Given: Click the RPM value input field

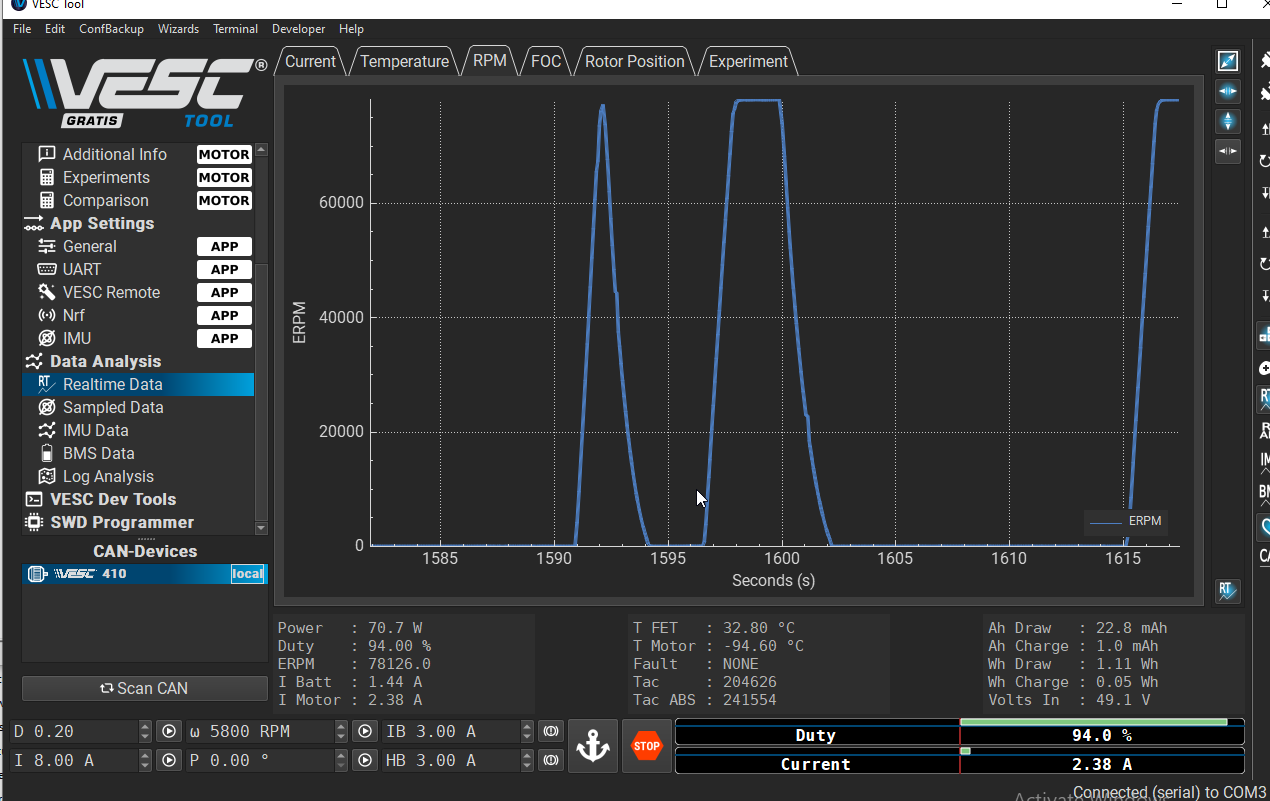Looking at the screenshot, I should click(267, 732).
